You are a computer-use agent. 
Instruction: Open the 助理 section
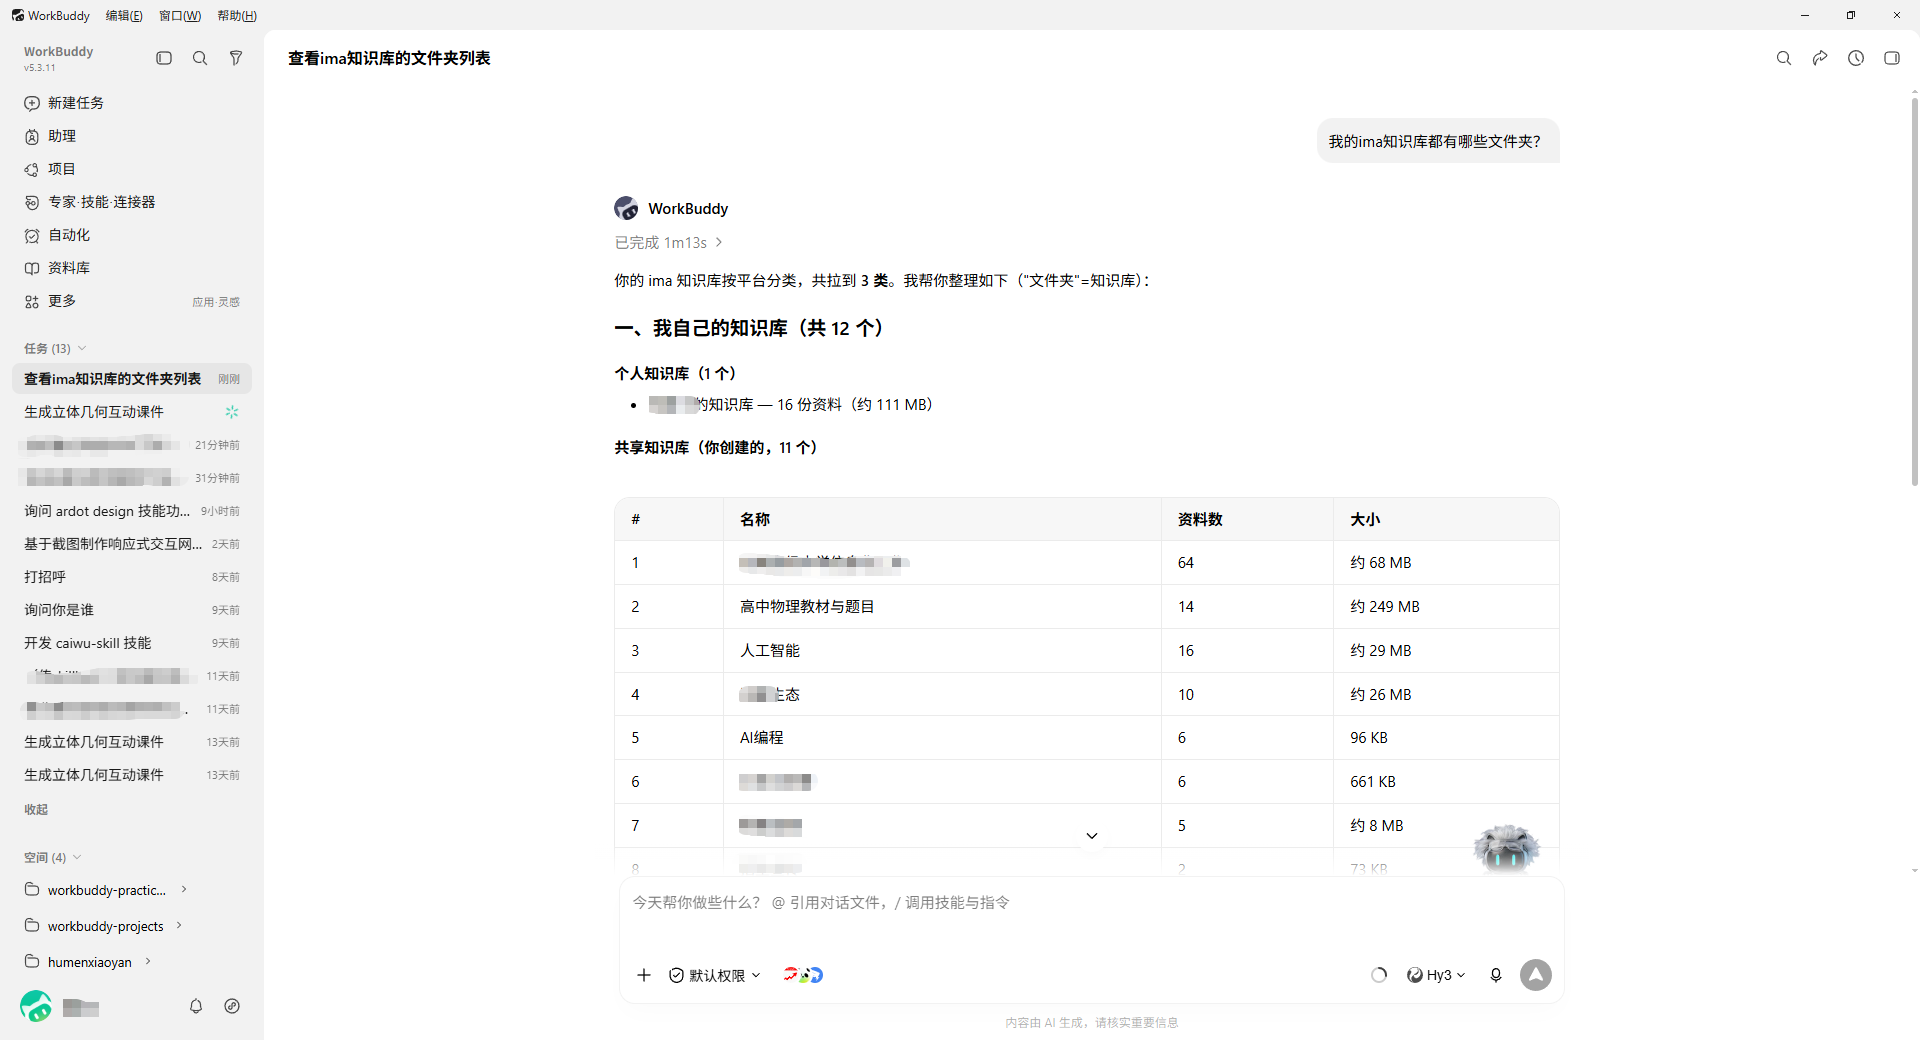[132, 136]
